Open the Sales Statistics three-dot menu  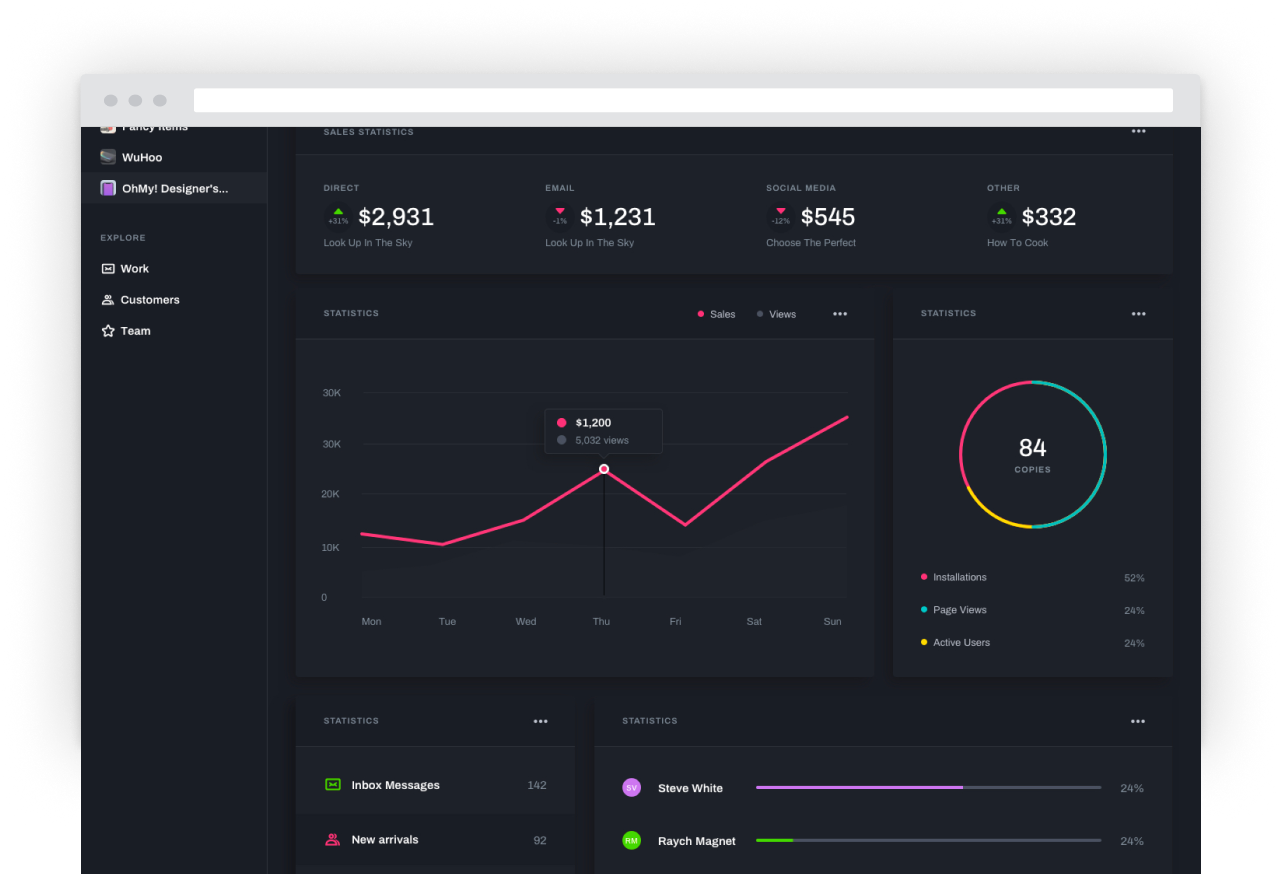(1138, 131)
